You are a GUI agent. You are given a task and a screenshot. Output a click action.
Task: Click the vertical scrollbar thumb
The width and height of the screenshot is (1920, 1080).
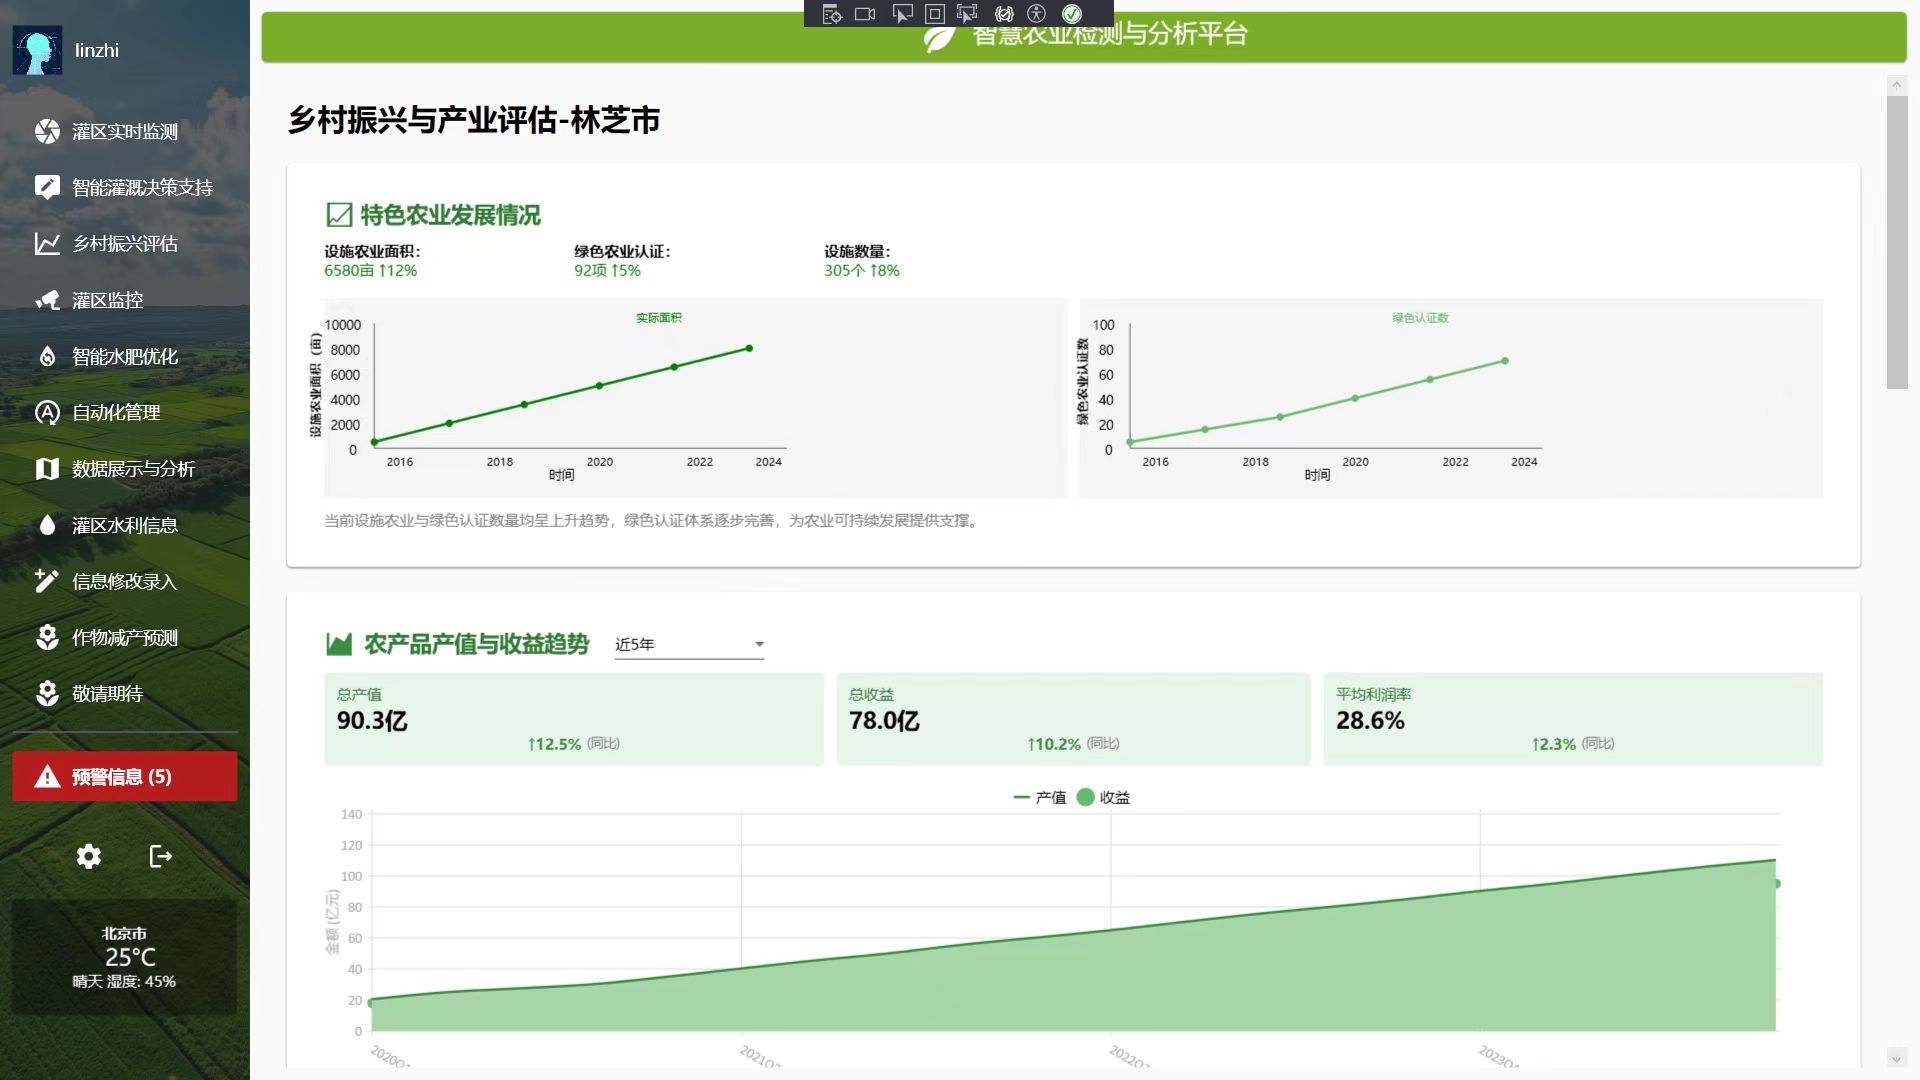(x=1897, y=242)
